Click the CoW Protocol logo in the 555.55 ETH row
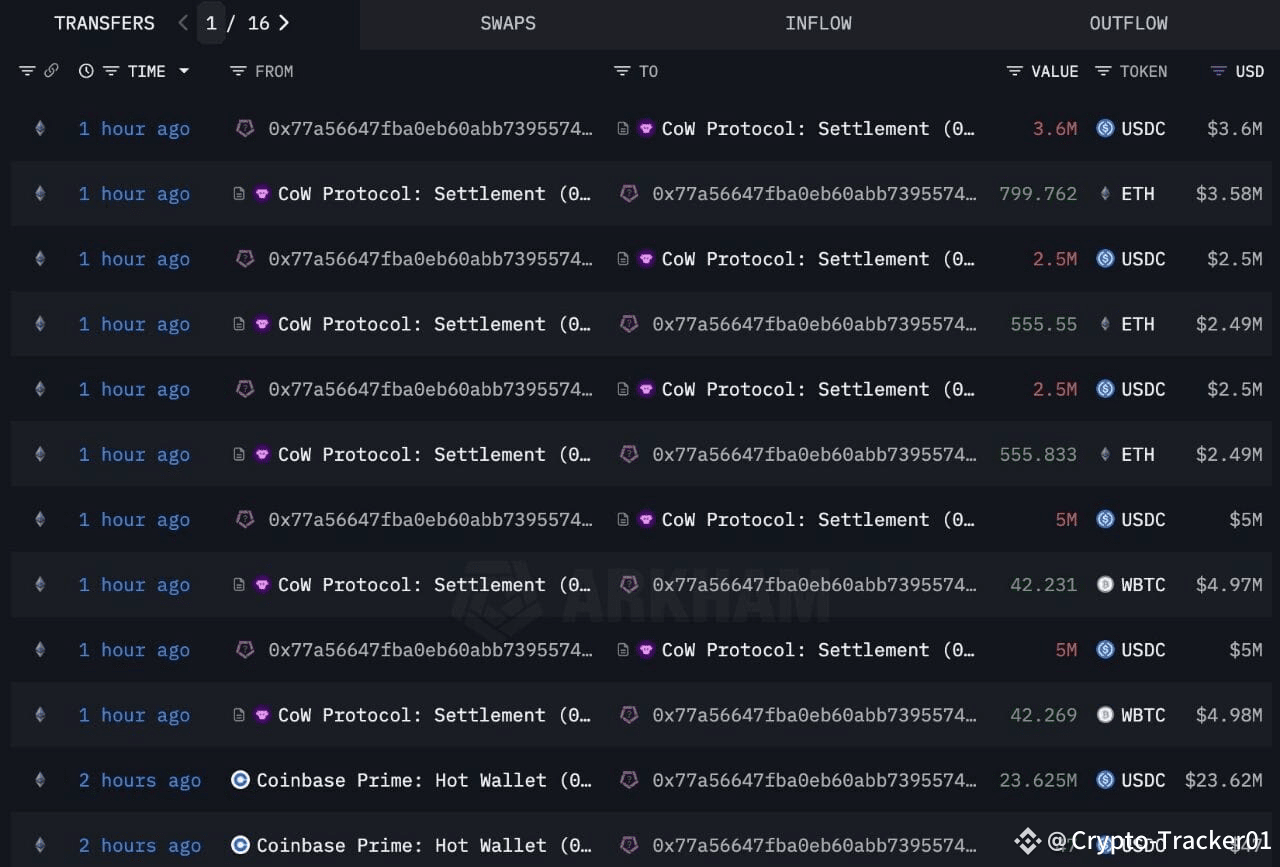The height and width of the screenshot is (867, 1280). pos(262,323)
